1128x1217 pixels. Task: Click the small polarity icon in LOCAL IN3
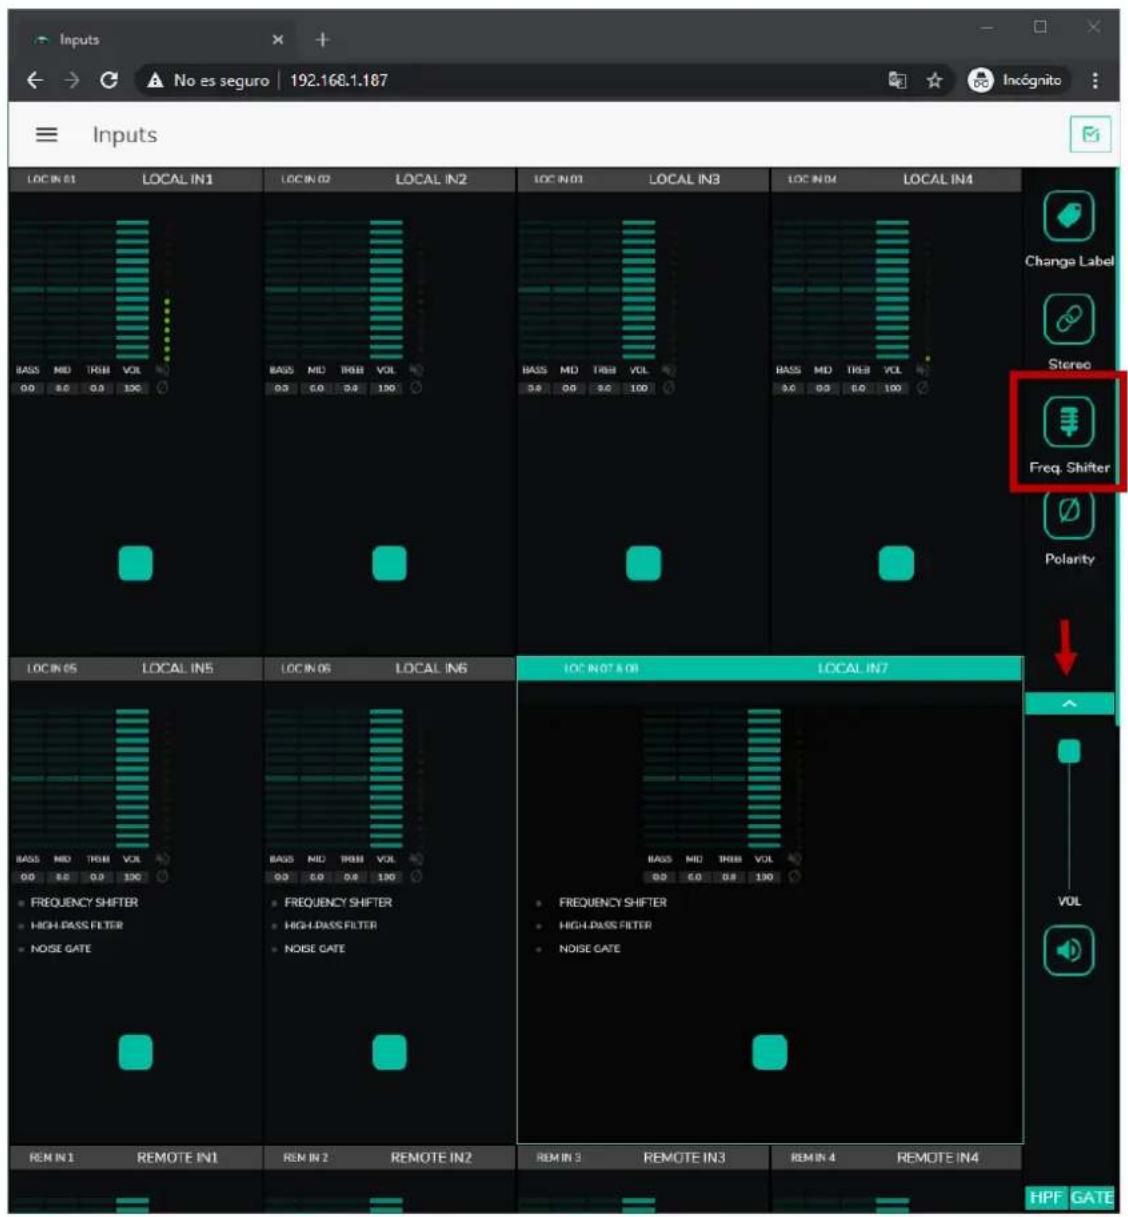(669, 388)
